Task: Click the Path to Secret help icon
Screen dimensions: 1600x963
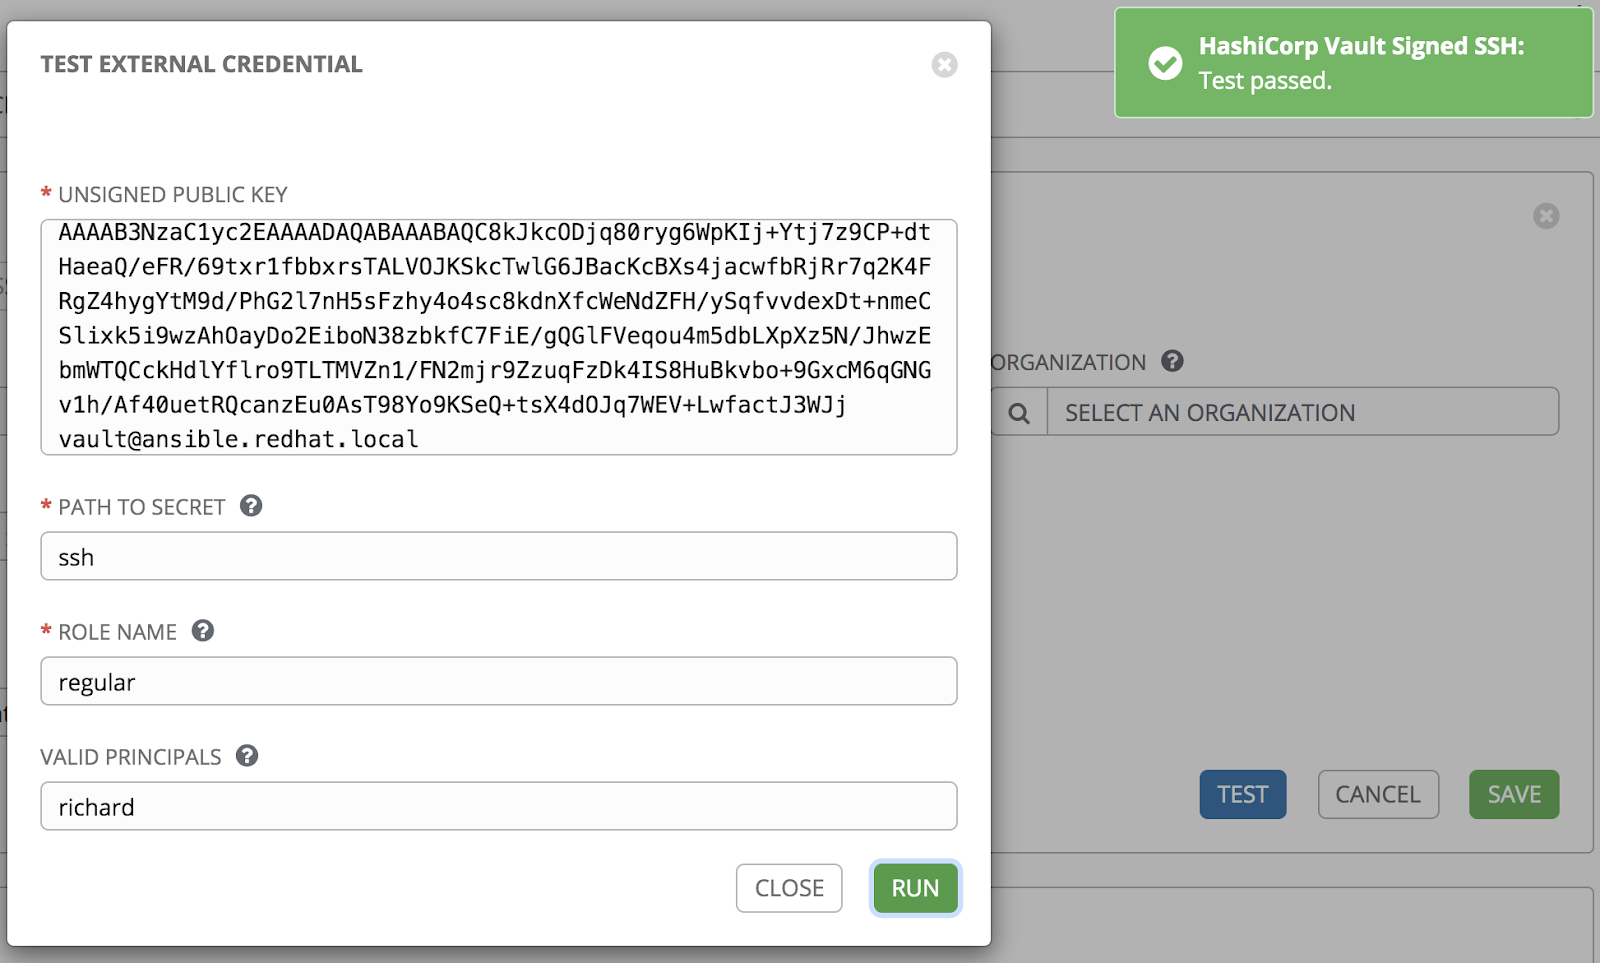Action: point(251,506)
